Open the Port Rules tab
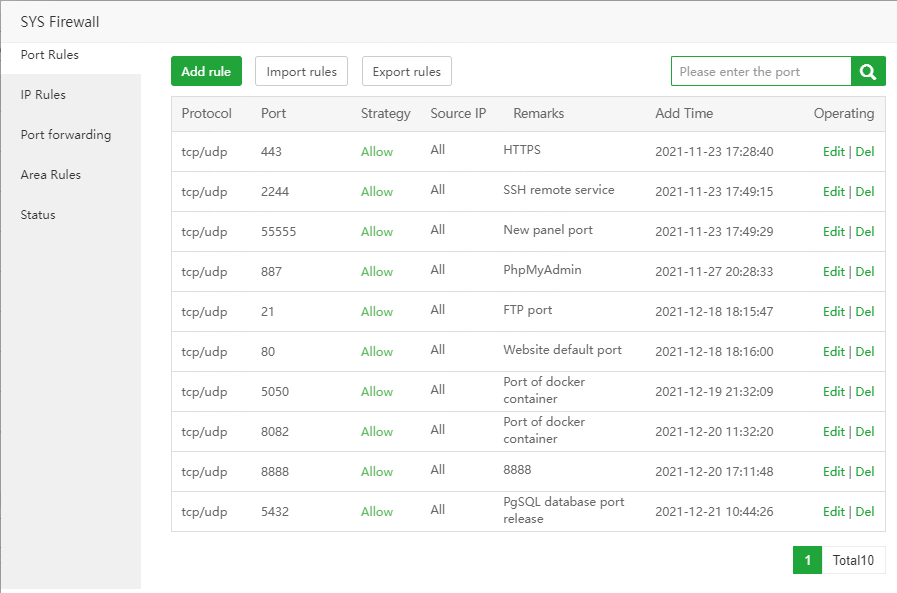The height and width of the screenshot is (593, 897). [x=50, y=55]
